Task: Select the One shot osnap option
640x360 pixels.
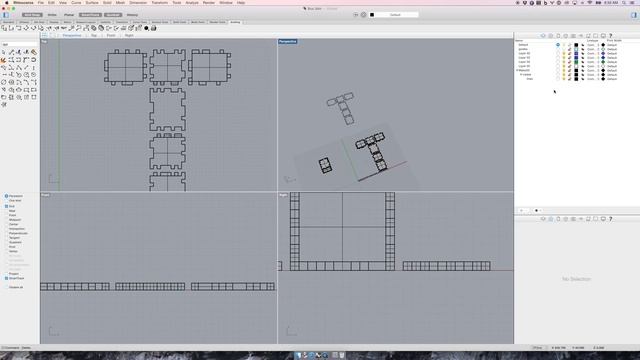Action: pos(13,200)
